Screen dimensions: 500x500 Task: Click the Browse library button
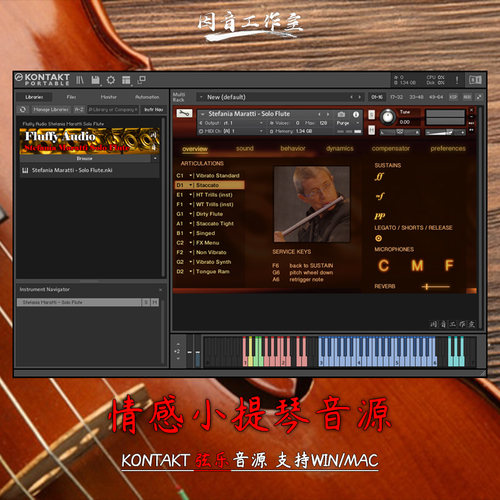point(84,159)
